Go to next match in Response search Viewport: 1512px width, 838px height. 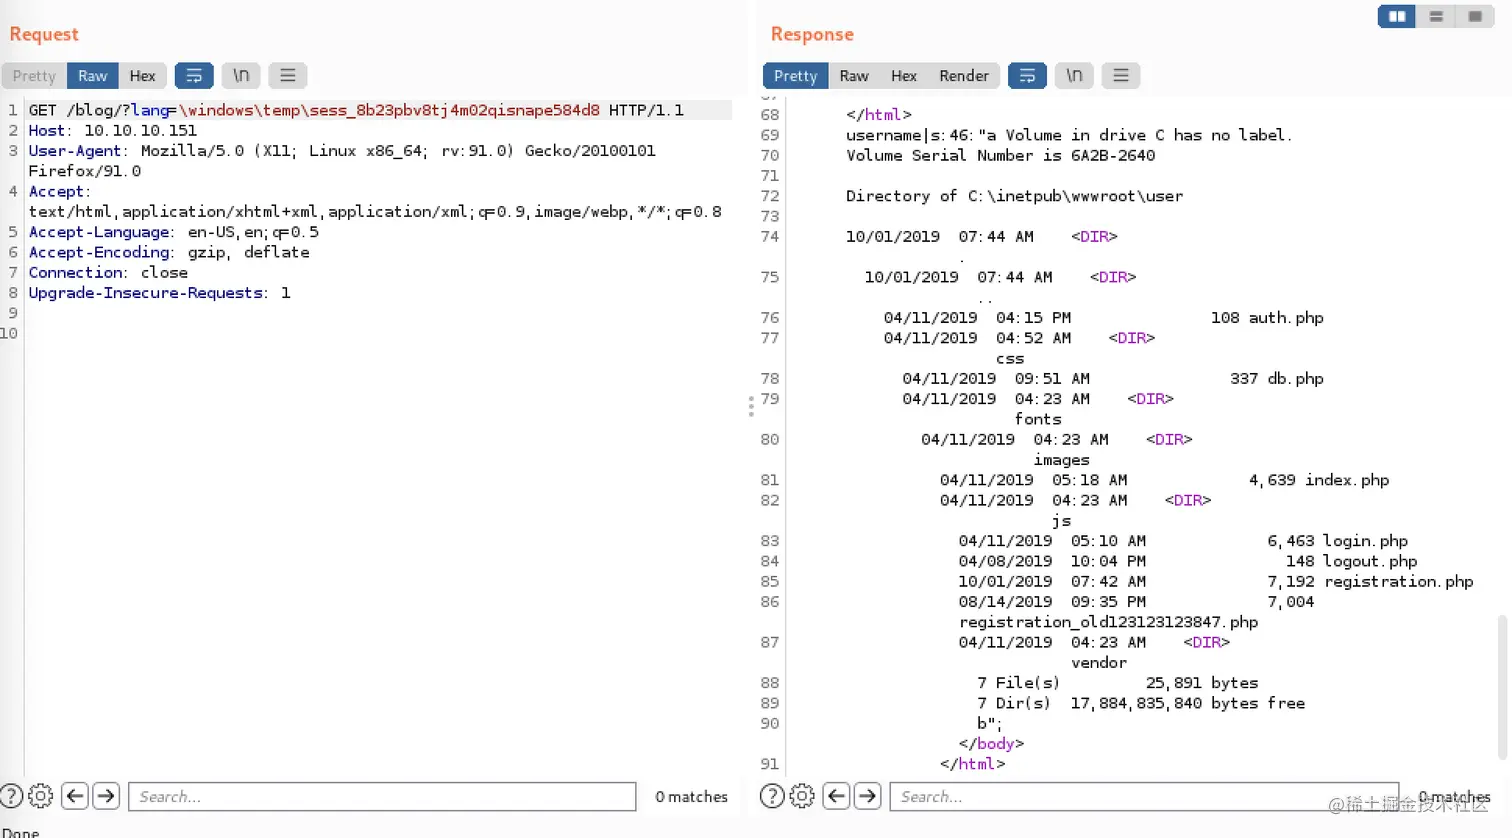pos(867,796)
